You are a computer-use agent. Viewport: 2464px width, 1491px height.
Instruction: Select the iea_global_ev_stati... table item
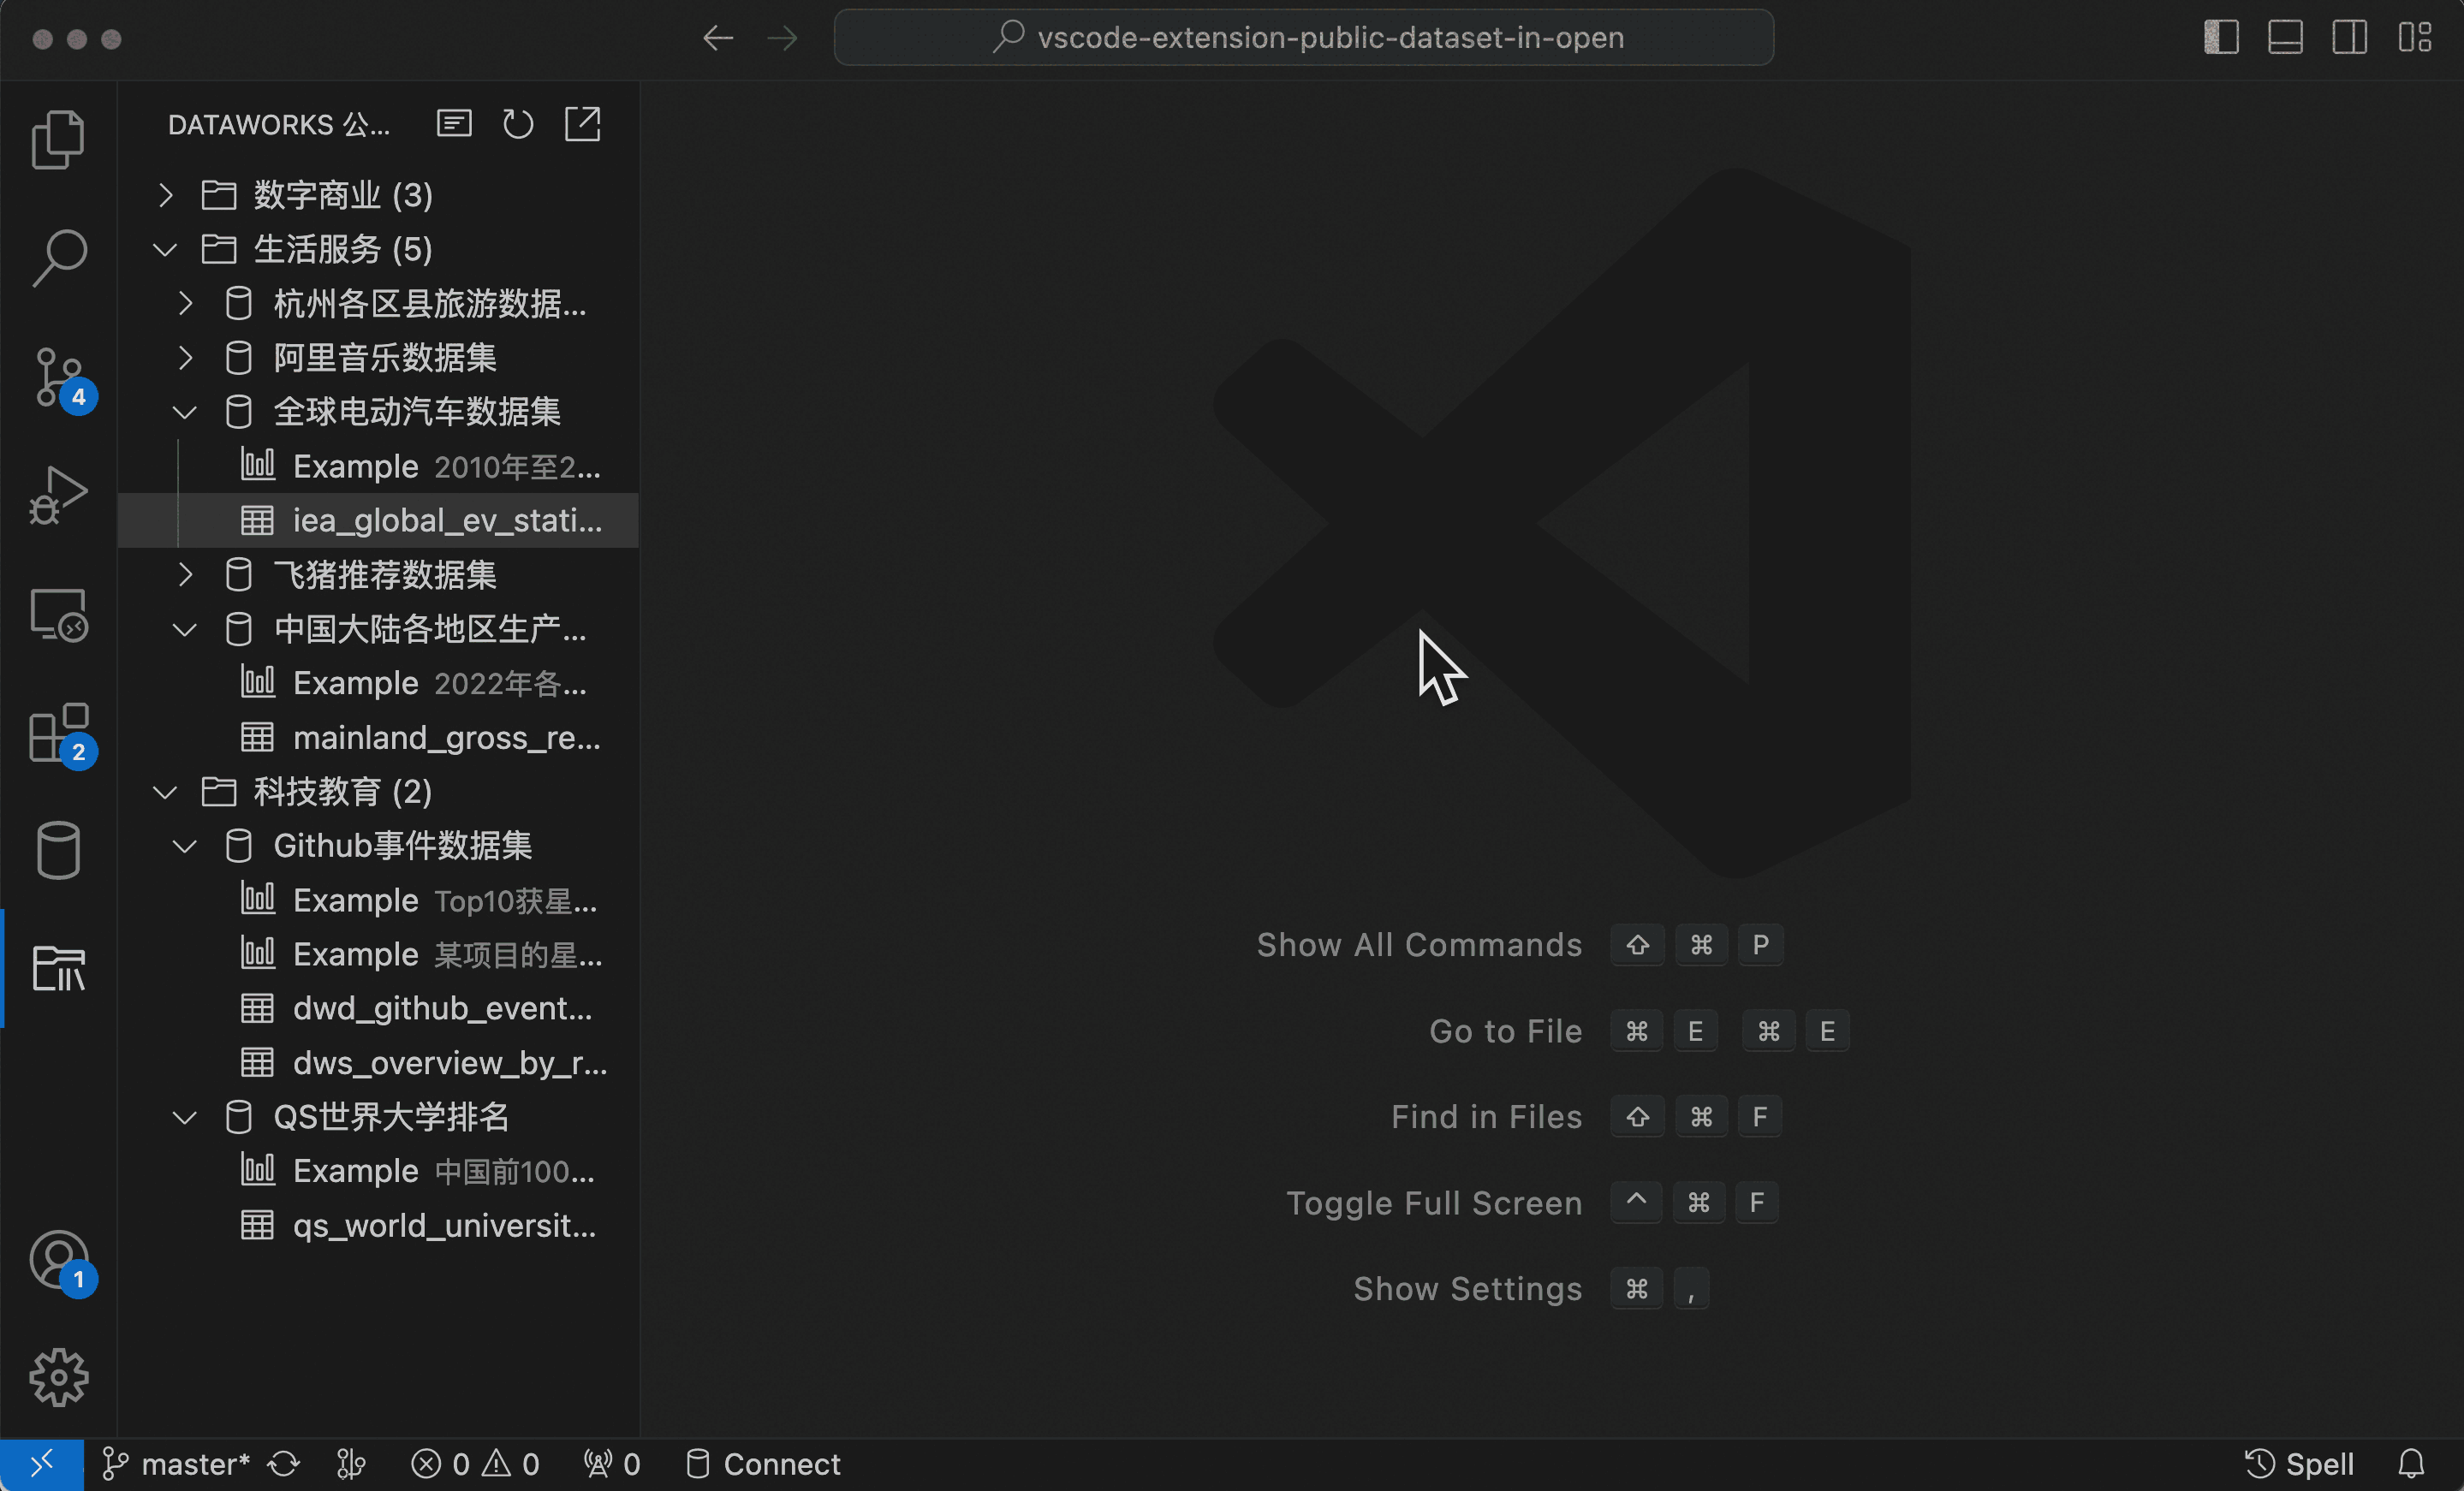446,520
